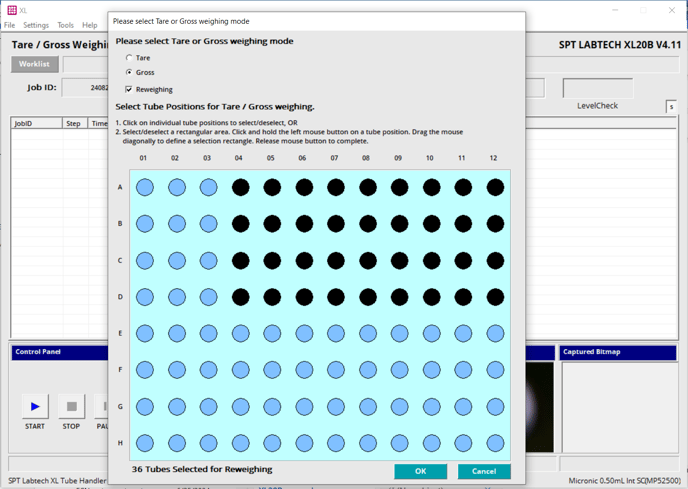Click the '36 Tubes Selected for Reweighing' text

coord(202,469)
